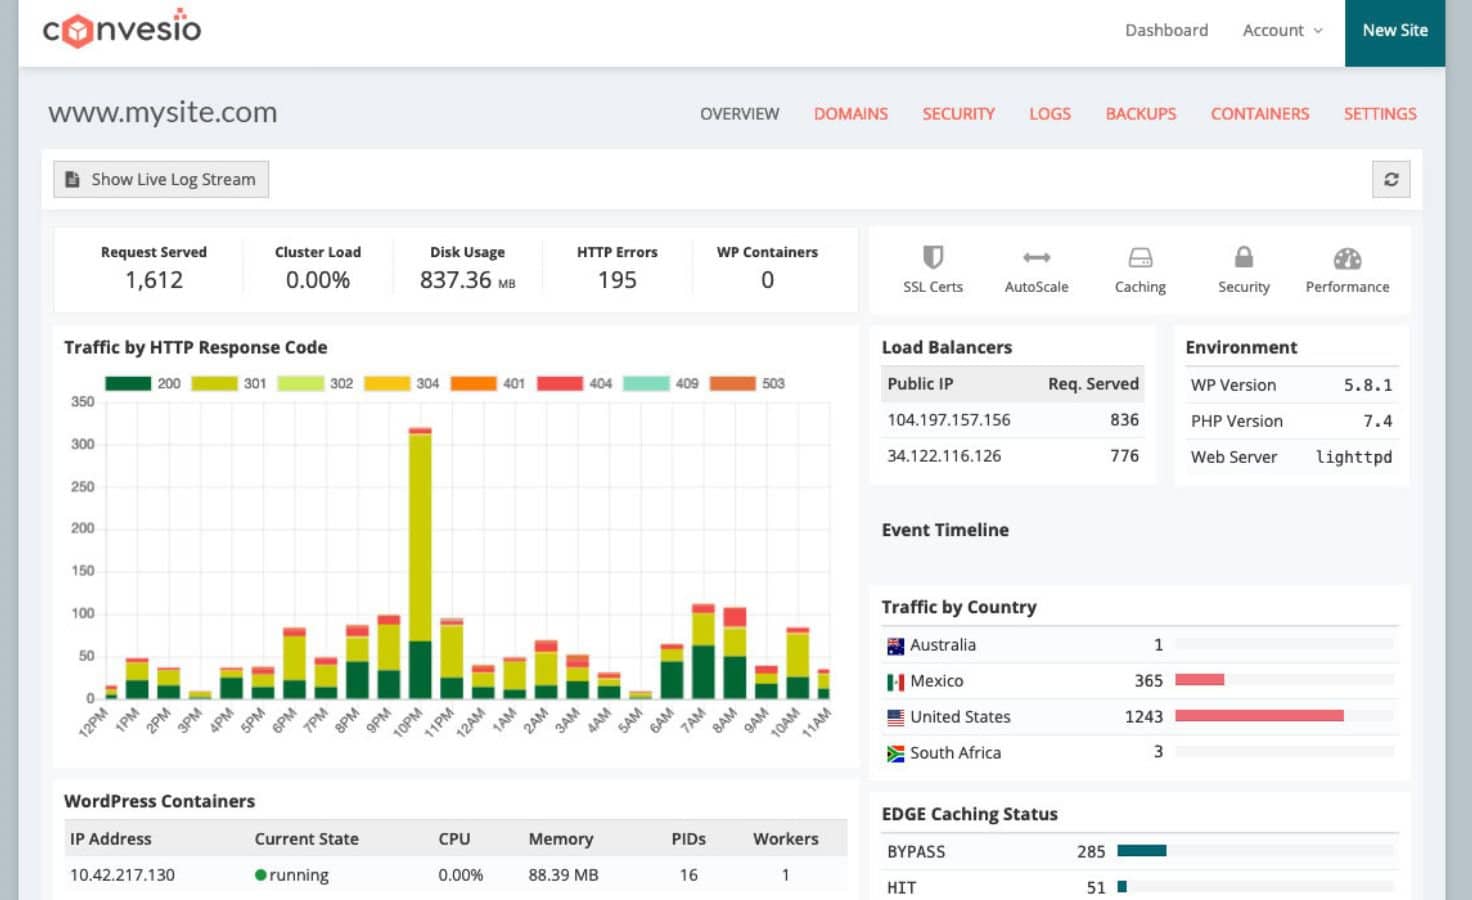Expand the Event Timeline section
The height and width of the screenshot is (900, 1472).
944,530
